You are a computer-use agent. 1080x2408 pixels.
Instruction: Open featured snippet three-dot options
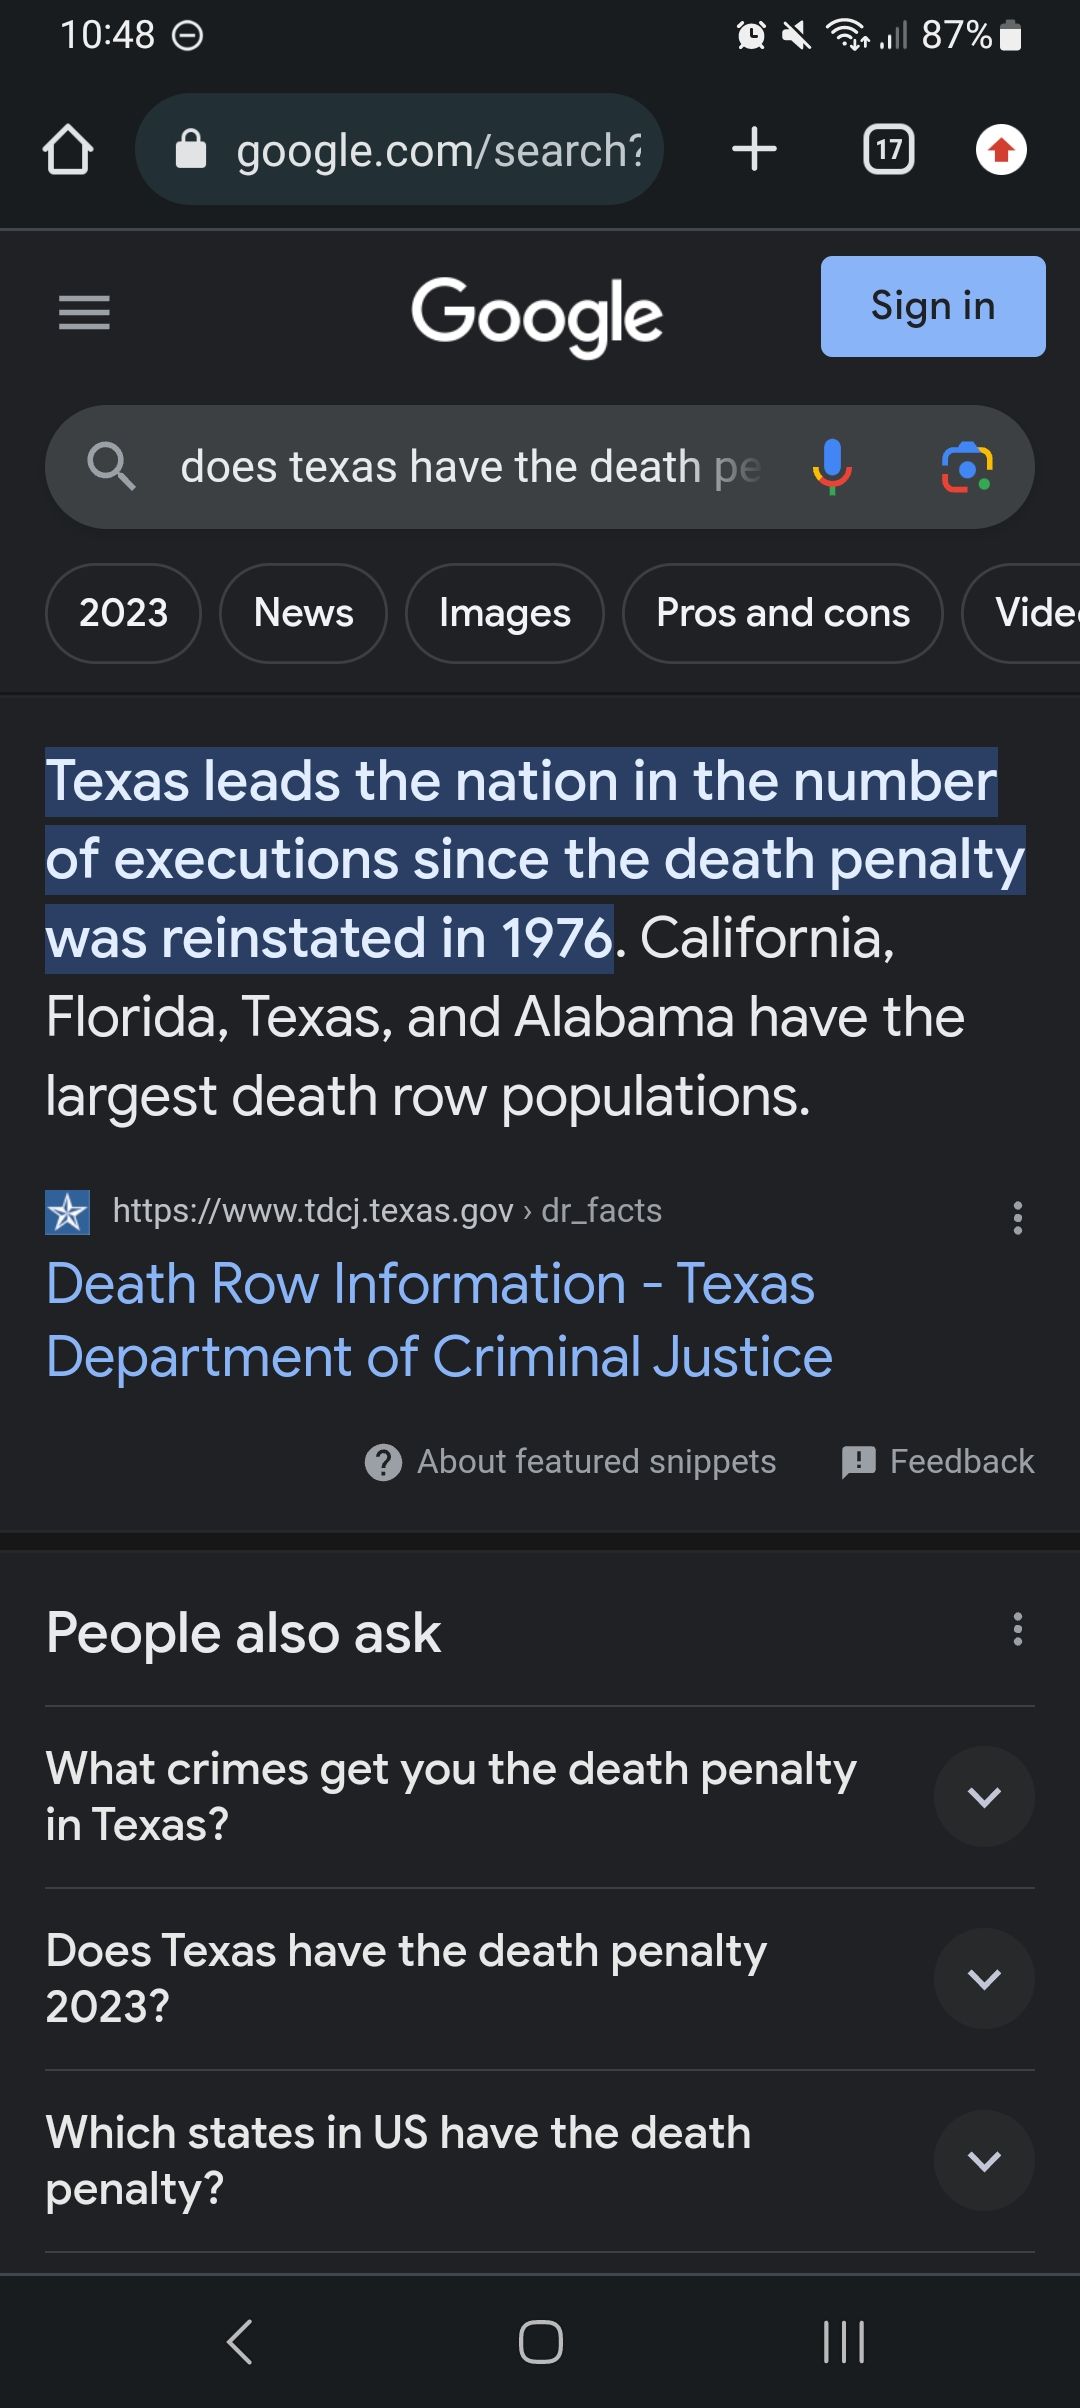(1017, 1218)
